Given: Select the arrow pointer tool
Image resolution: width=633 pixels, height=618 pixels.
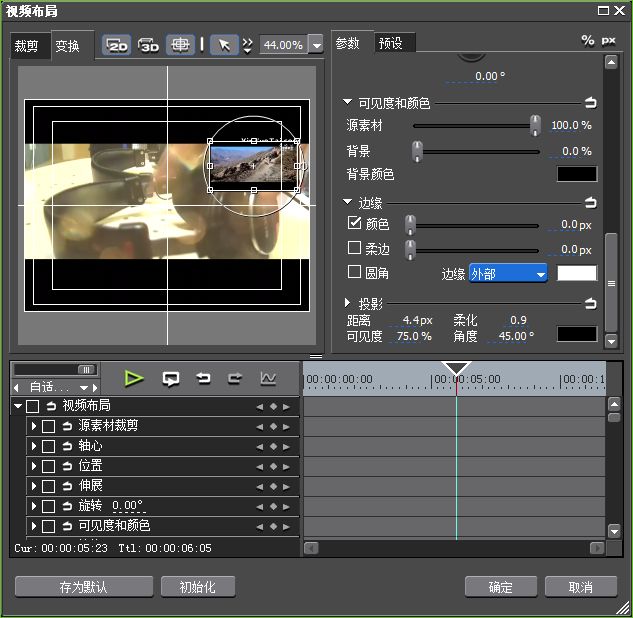Looking at the screenshot, I should coord(224,45).
